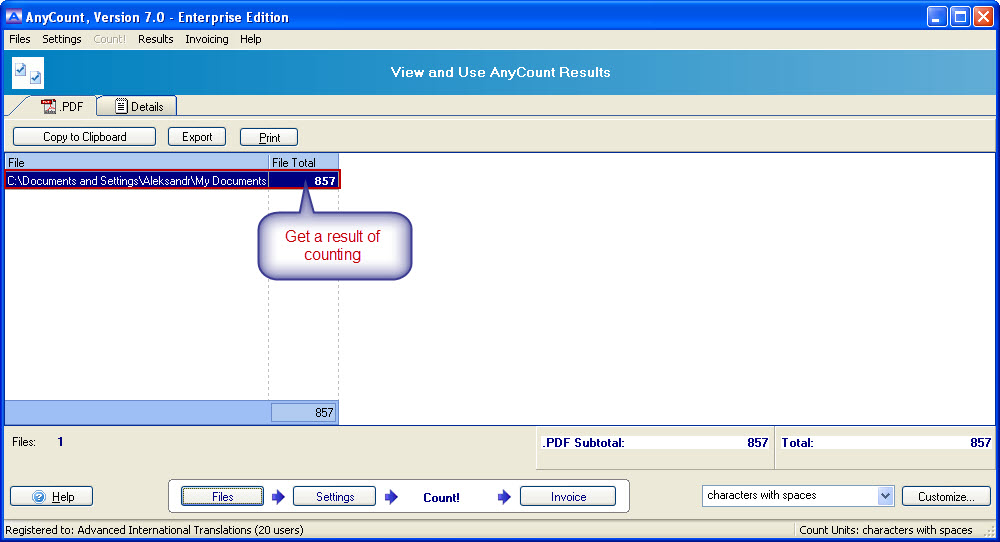Maximize the AnyCount window
Image resolution: width=1000 pixels, height=542 pixels.
[x=960, y=17]
